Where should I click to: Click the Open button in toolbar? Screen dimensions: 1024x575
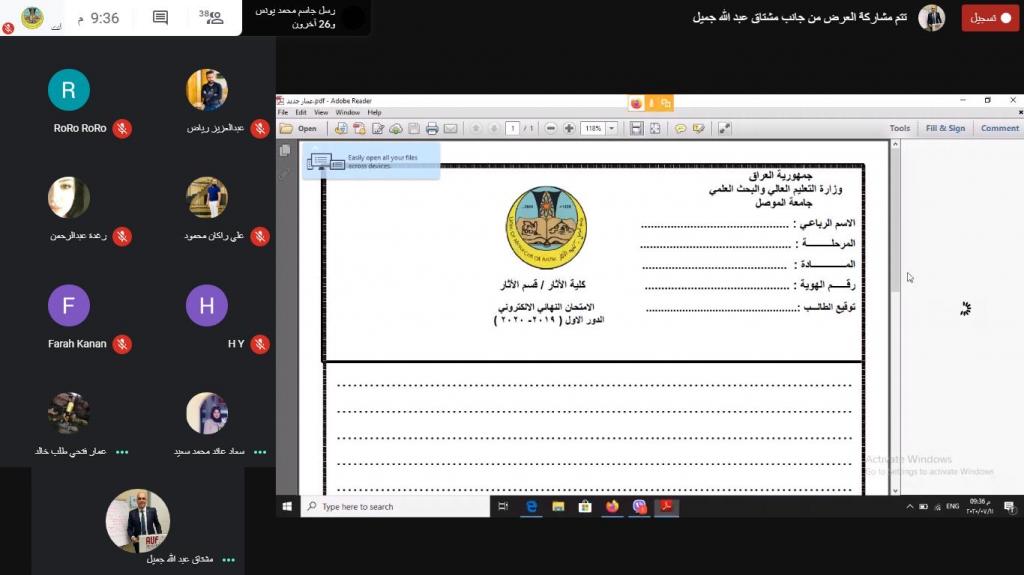tap(299, 128)
